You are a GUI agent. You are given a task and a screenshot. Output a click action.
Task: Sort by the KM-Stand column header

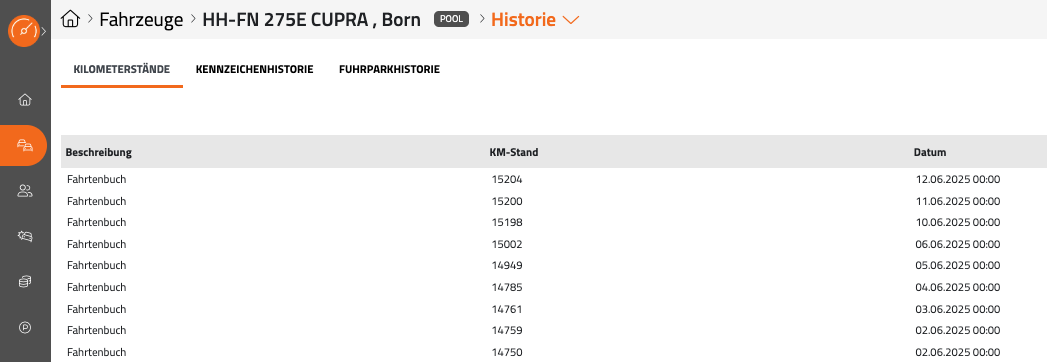point(513,152)
